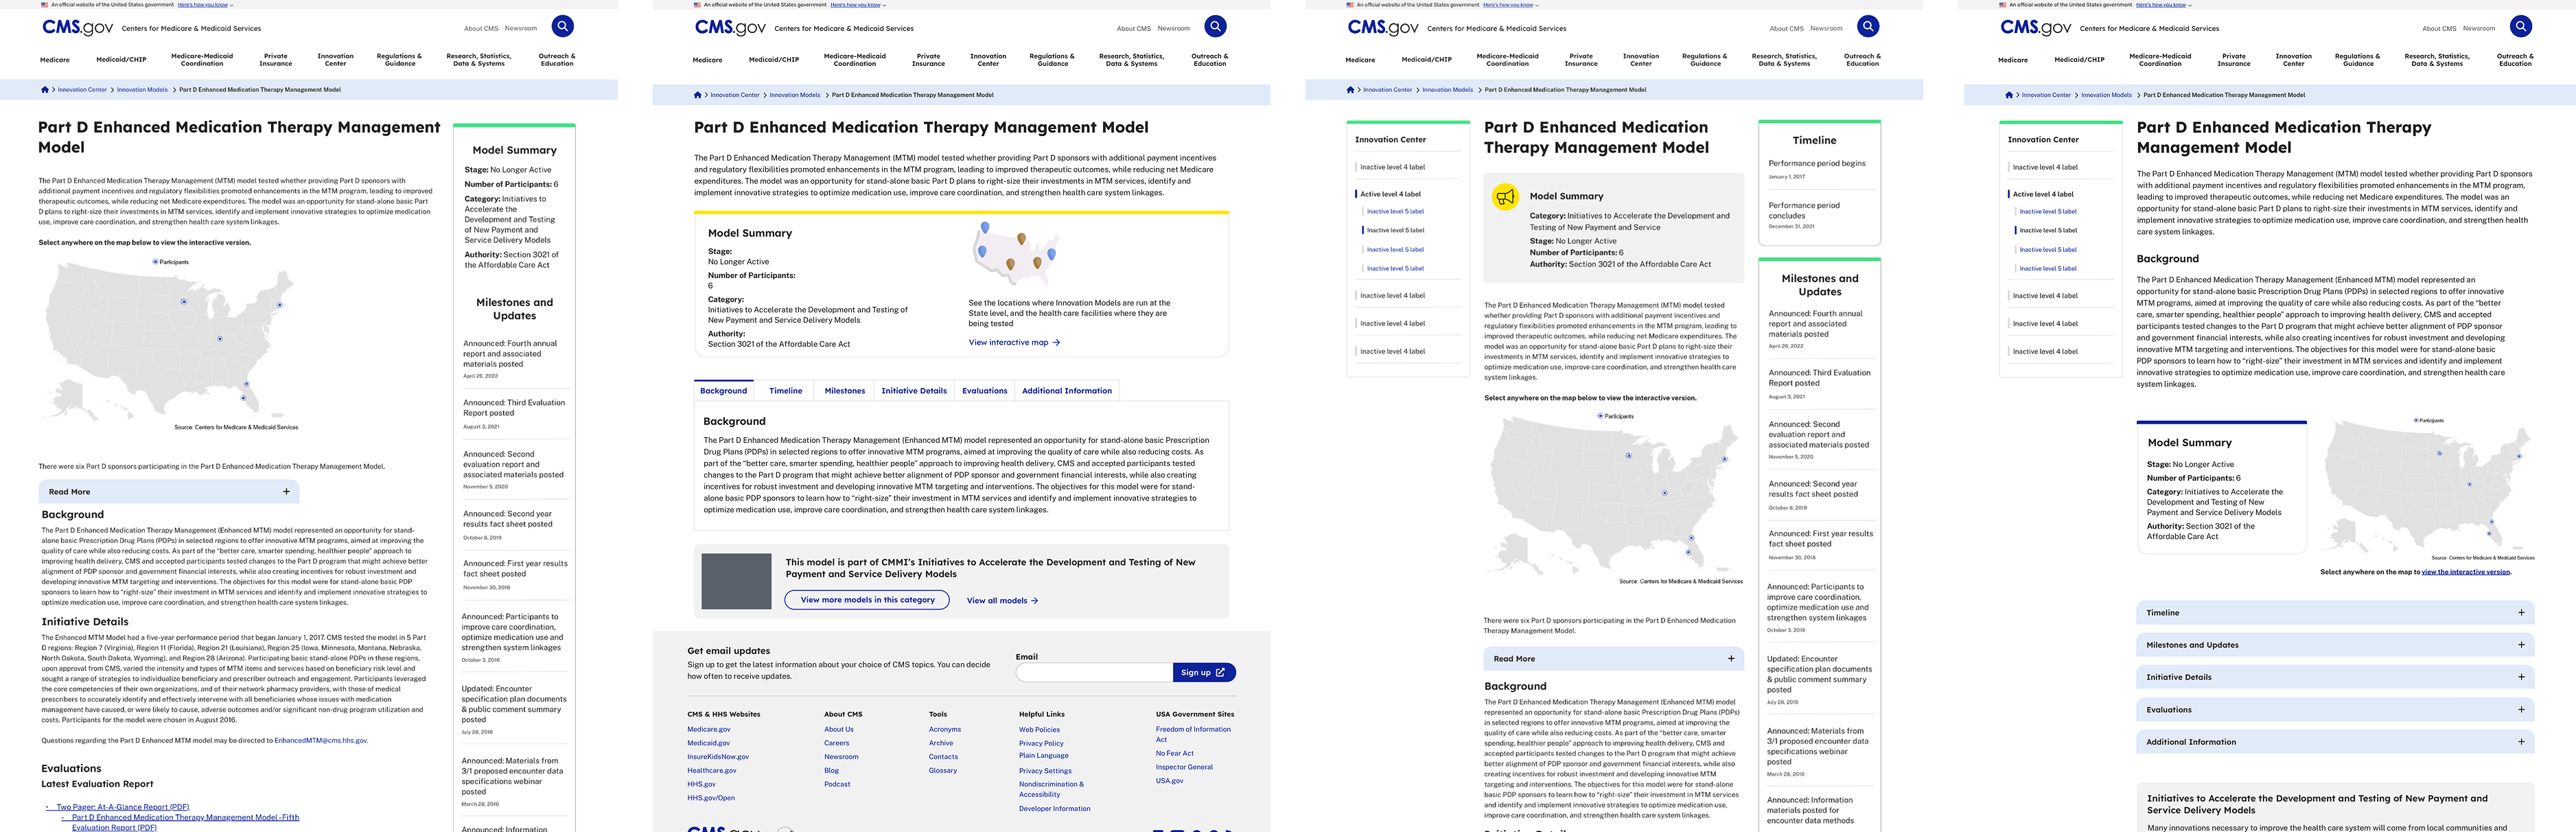Switch to Timeline tab

point(785,390)
